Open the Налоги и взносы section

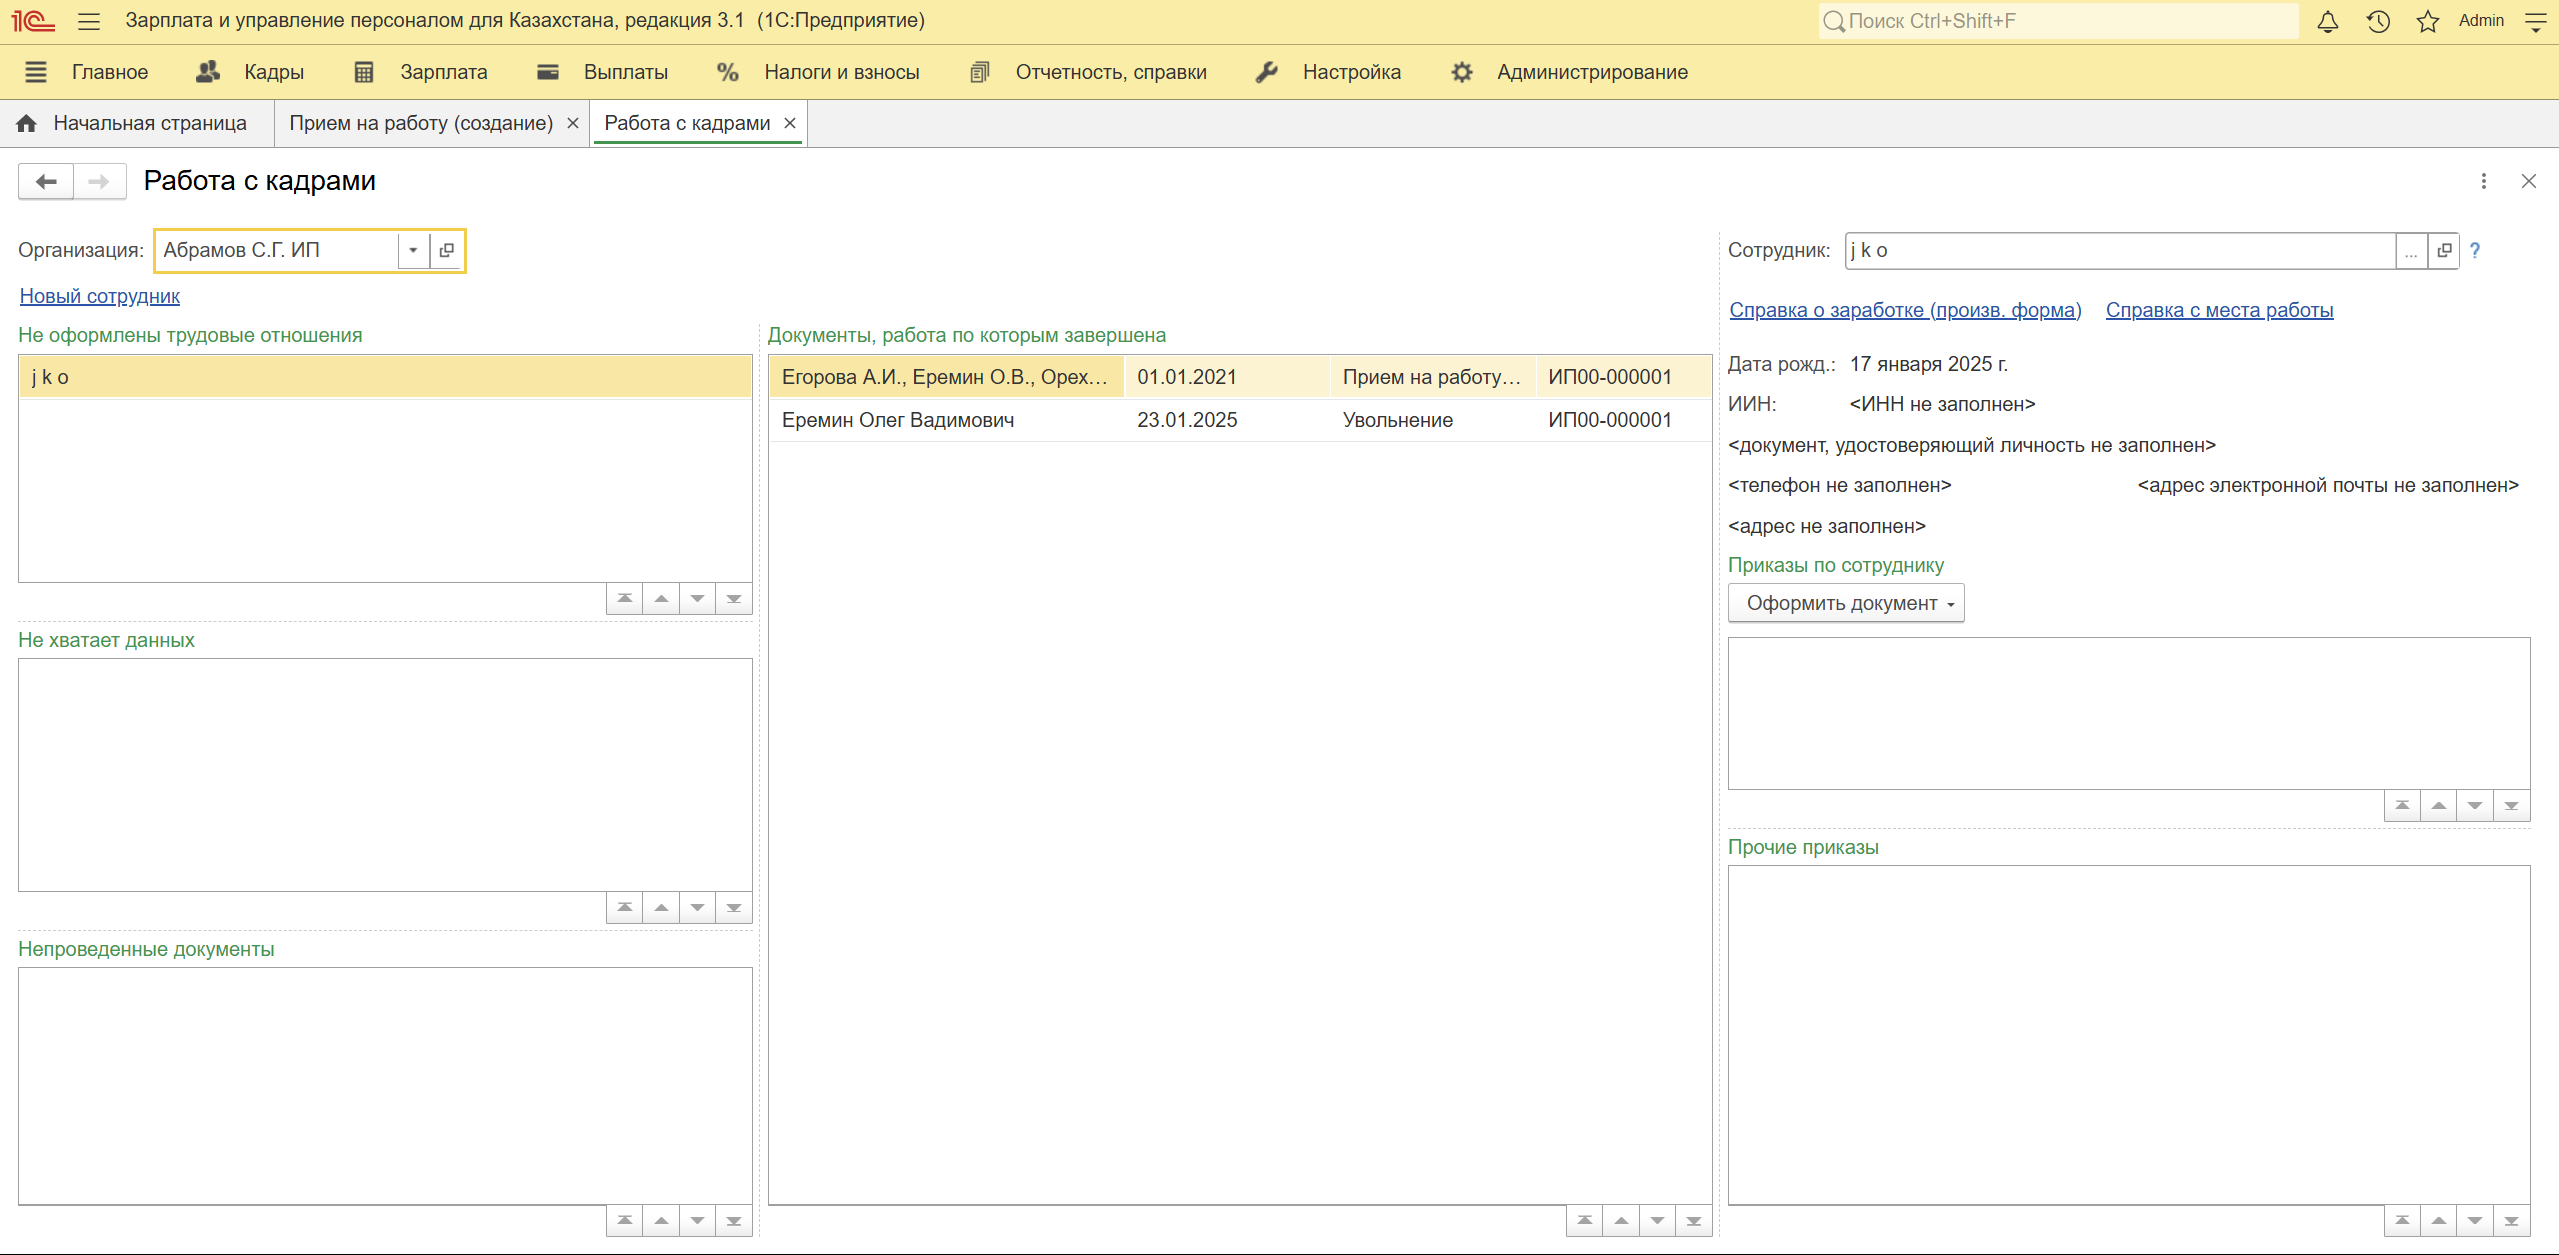click(x=842, y=72)
